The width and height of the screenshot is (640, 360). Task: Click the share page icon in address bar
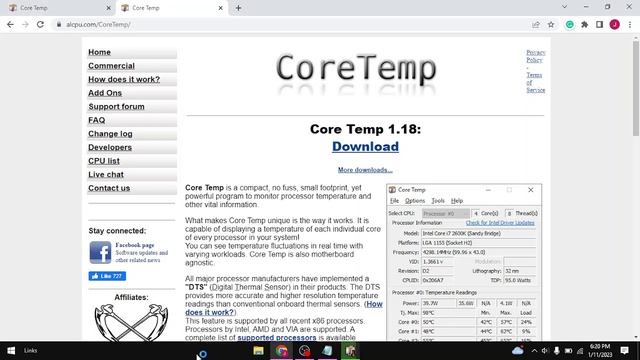click(x=536, y=24)
